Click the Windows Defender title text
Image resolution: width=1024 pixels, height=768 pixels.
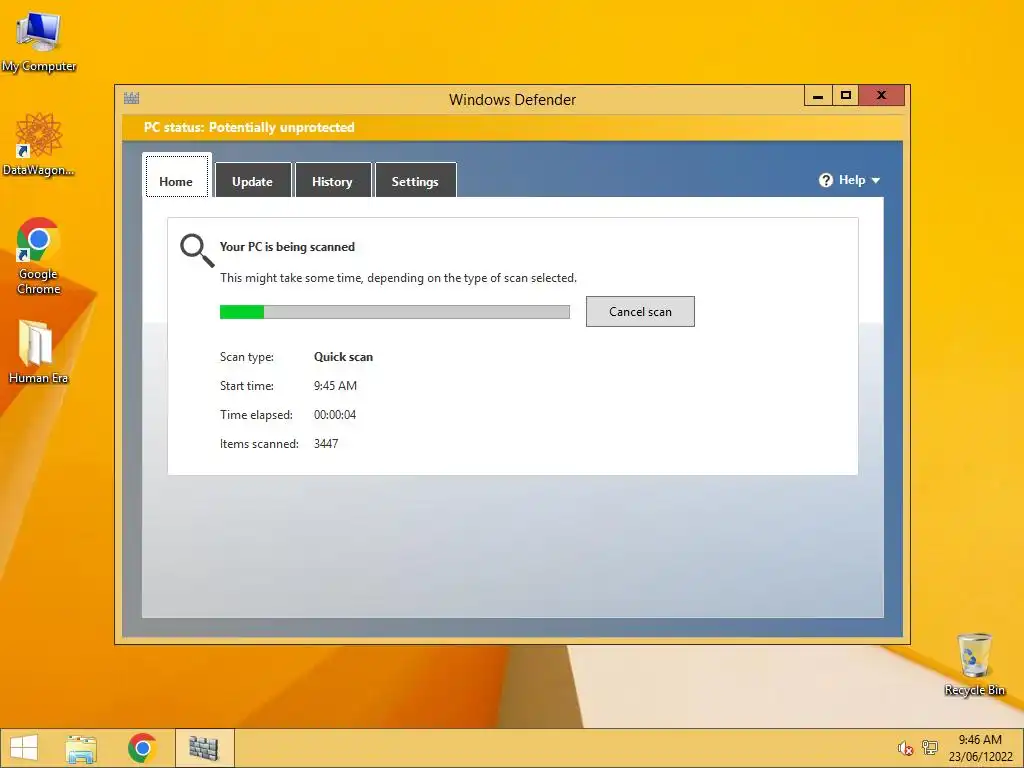(x=512, y=100)
